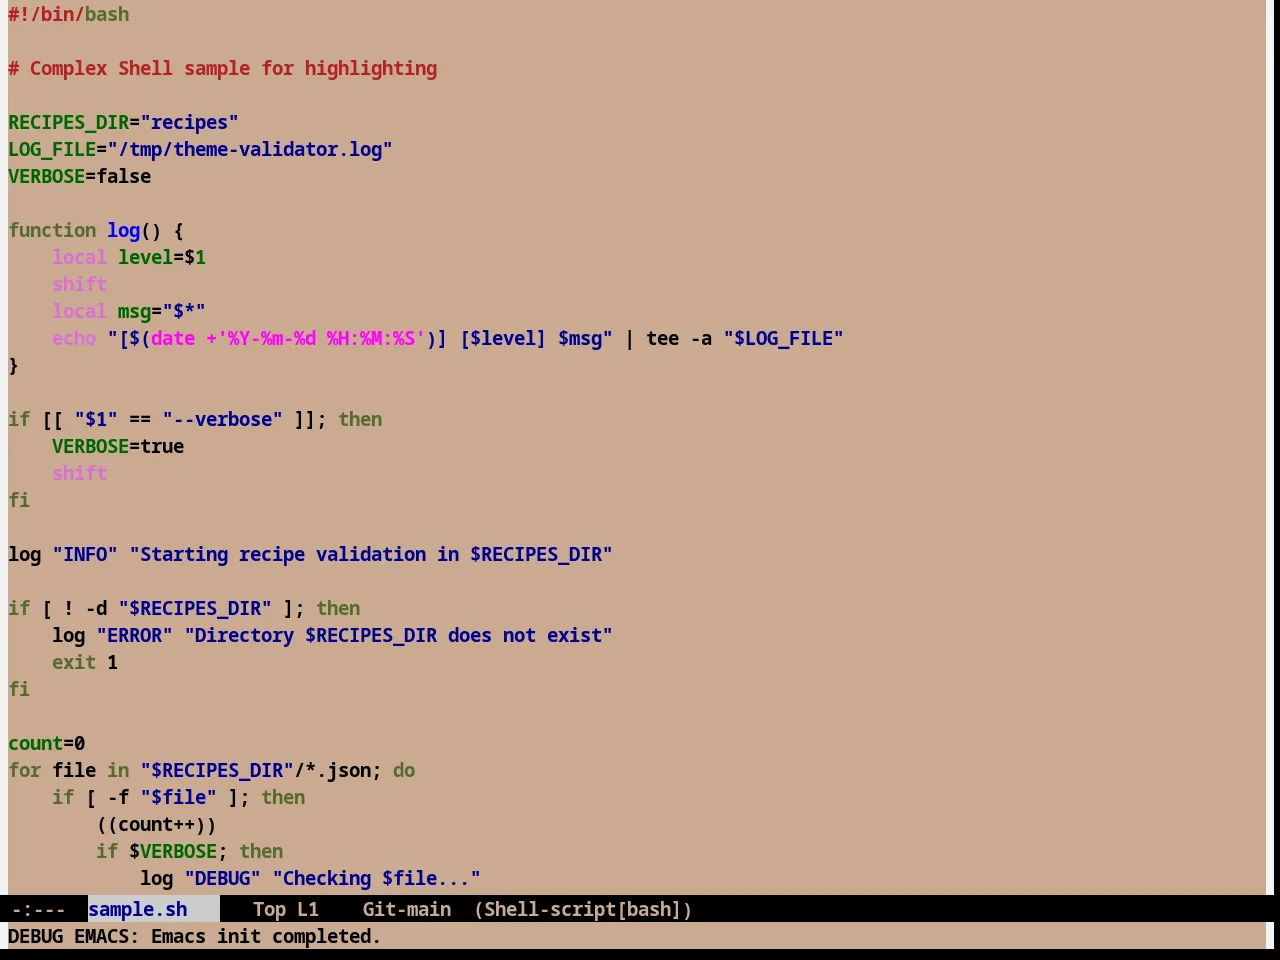Click the Top position indicator in mode line

click(x=269, y=909)
